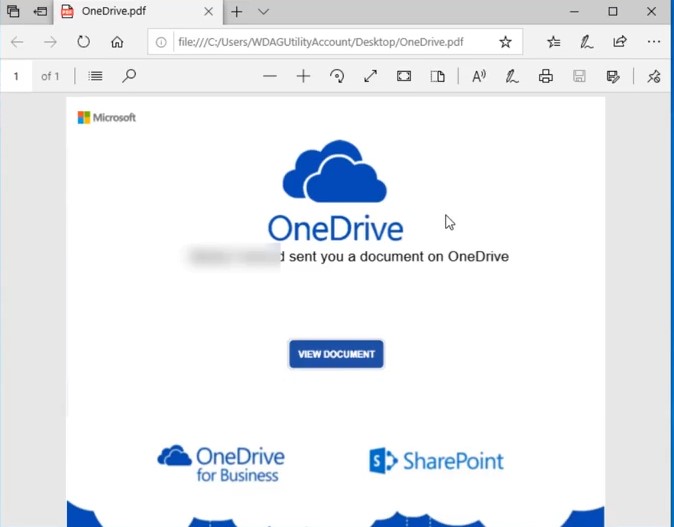Rotate the PDF page
This screenshot has width=674, height=527.
pos(337,77)
